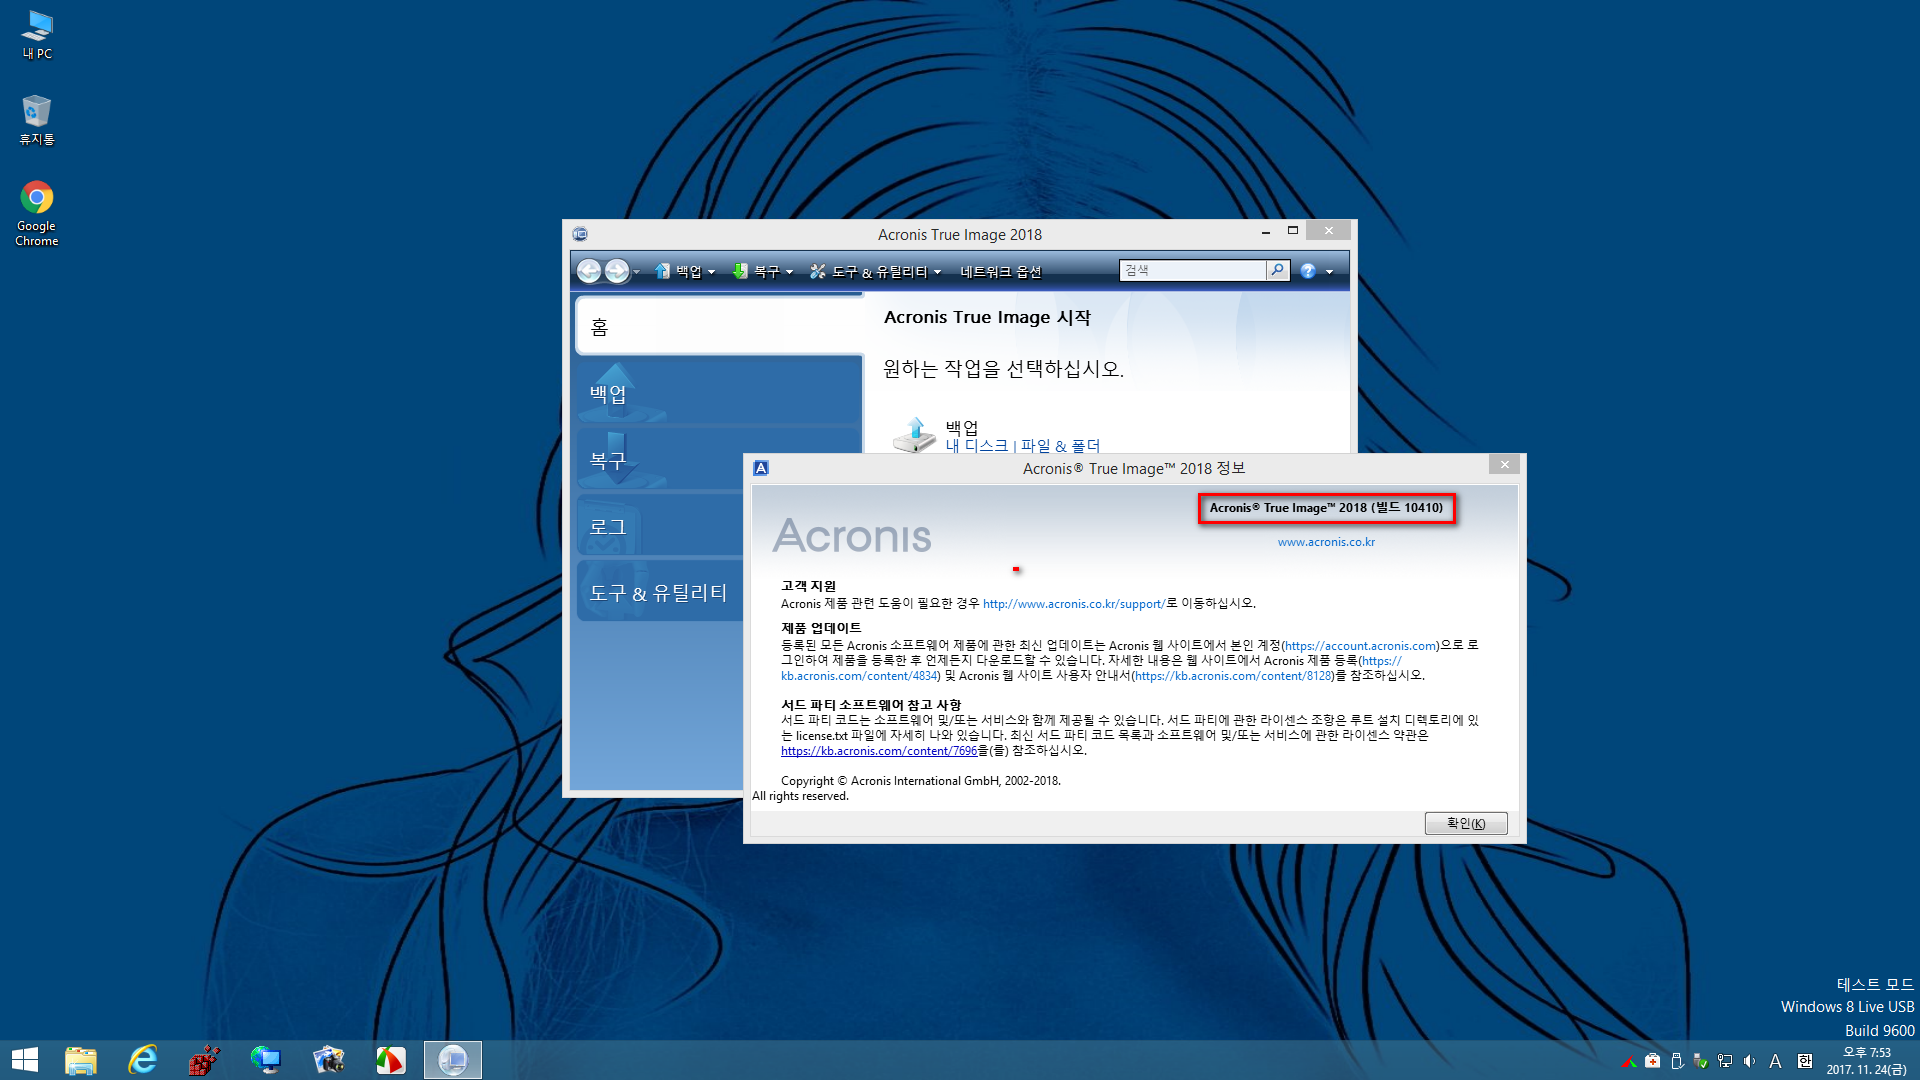Click the Acronis A icon in dialog title
The width and height of the screenshot is (1920, 1080).
[761, 468]
